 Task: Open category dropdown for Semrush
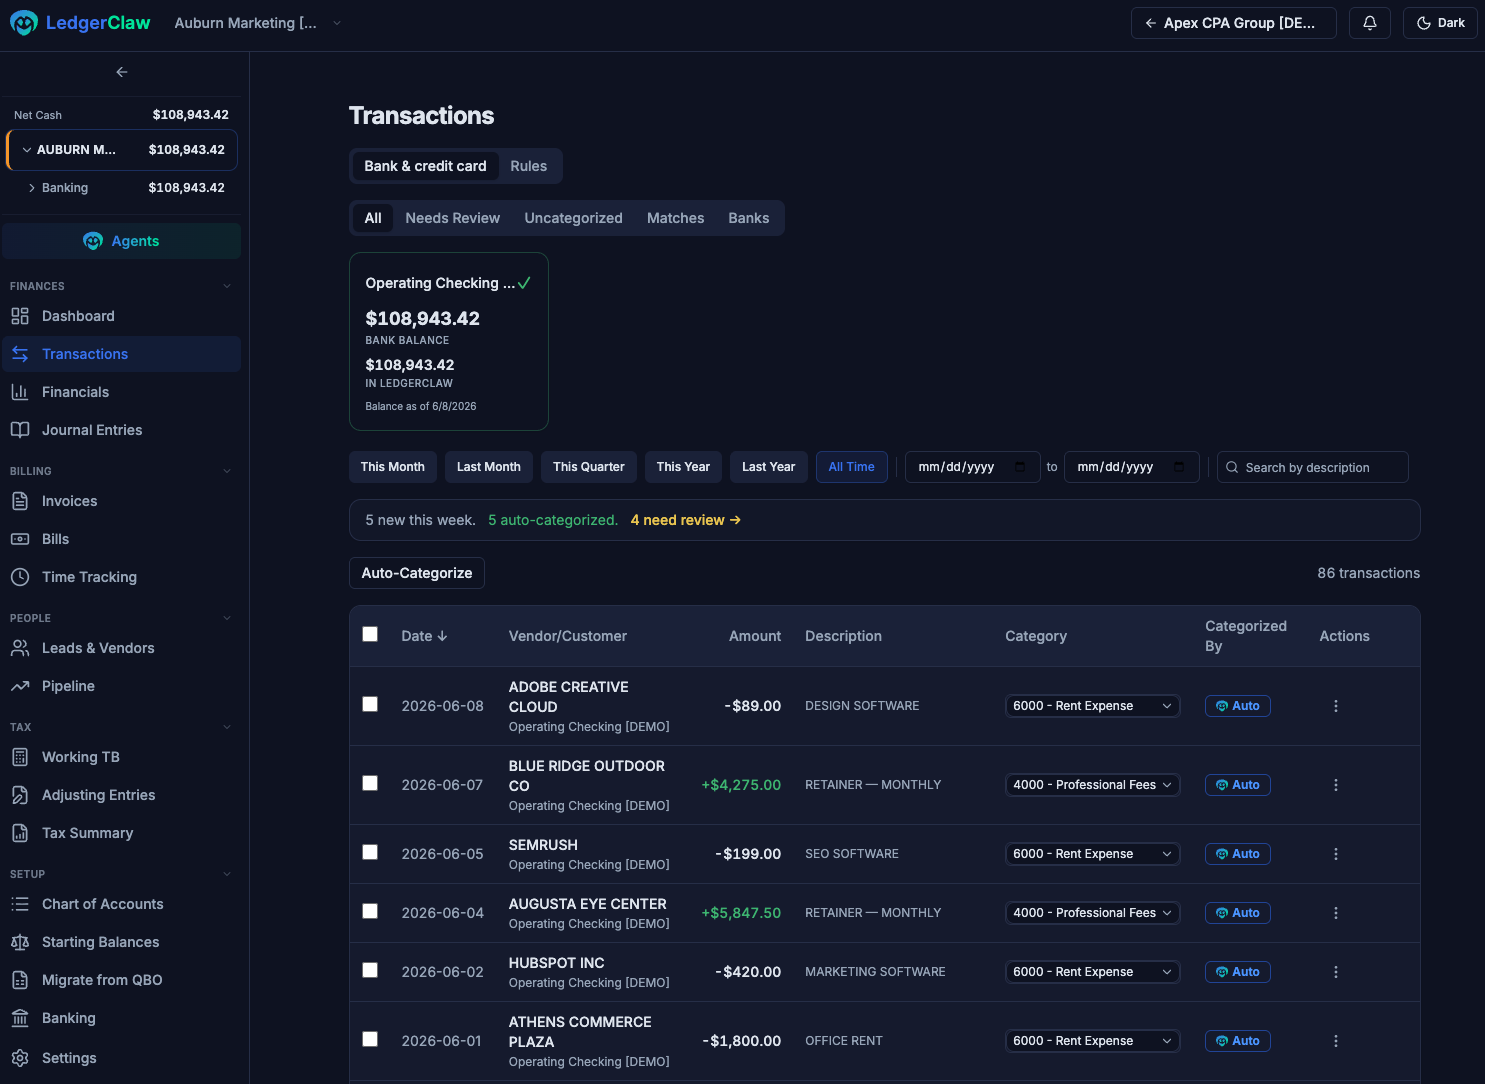pos(1092,854)
